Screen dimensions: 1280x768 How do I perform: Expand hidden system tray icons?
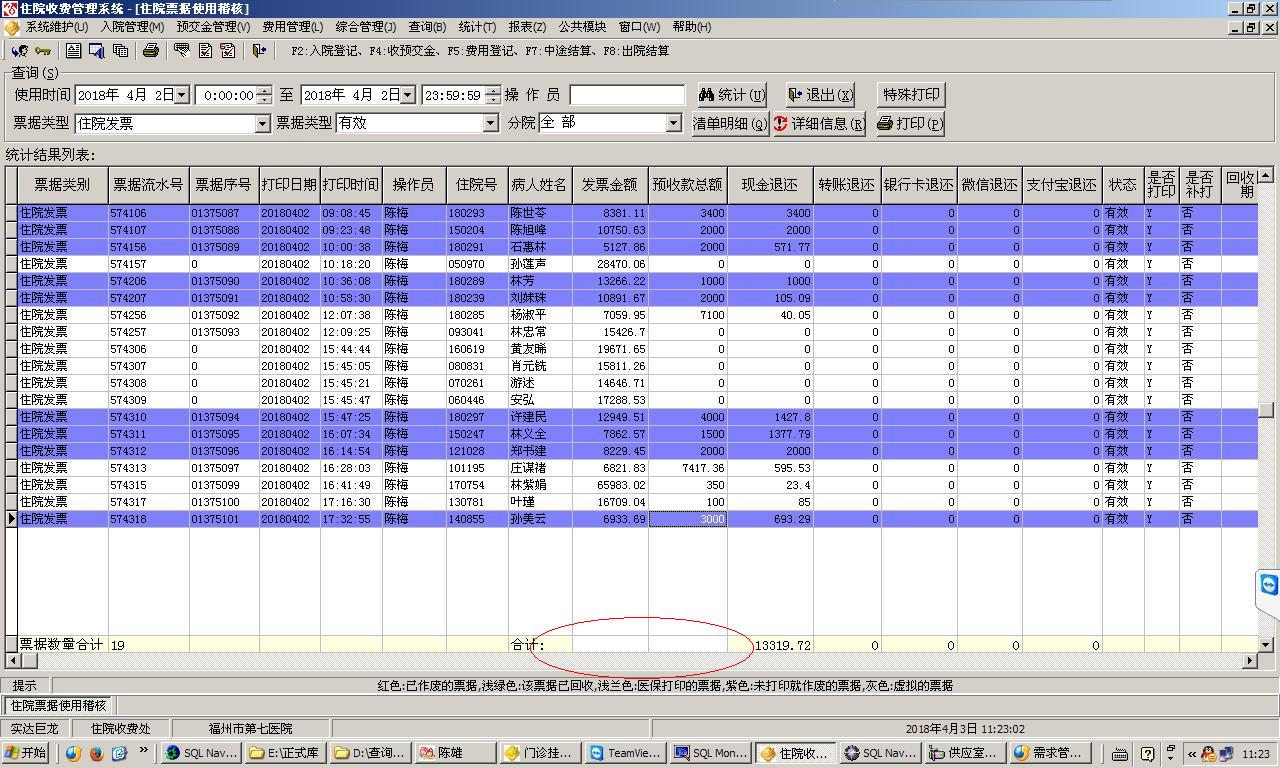coord(1191,753)
